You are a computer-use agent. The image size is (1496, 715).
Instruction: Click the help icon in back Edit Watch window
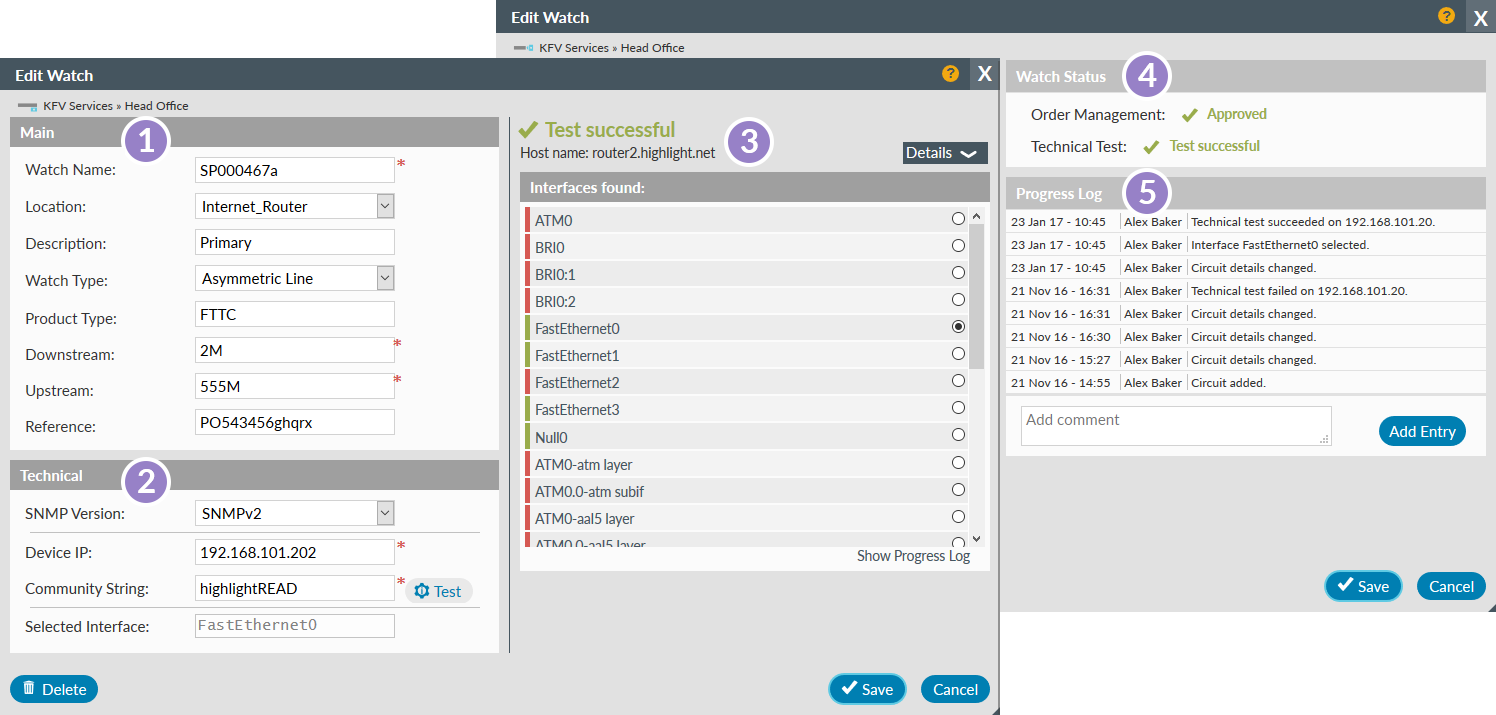(x=1446, y=16)
